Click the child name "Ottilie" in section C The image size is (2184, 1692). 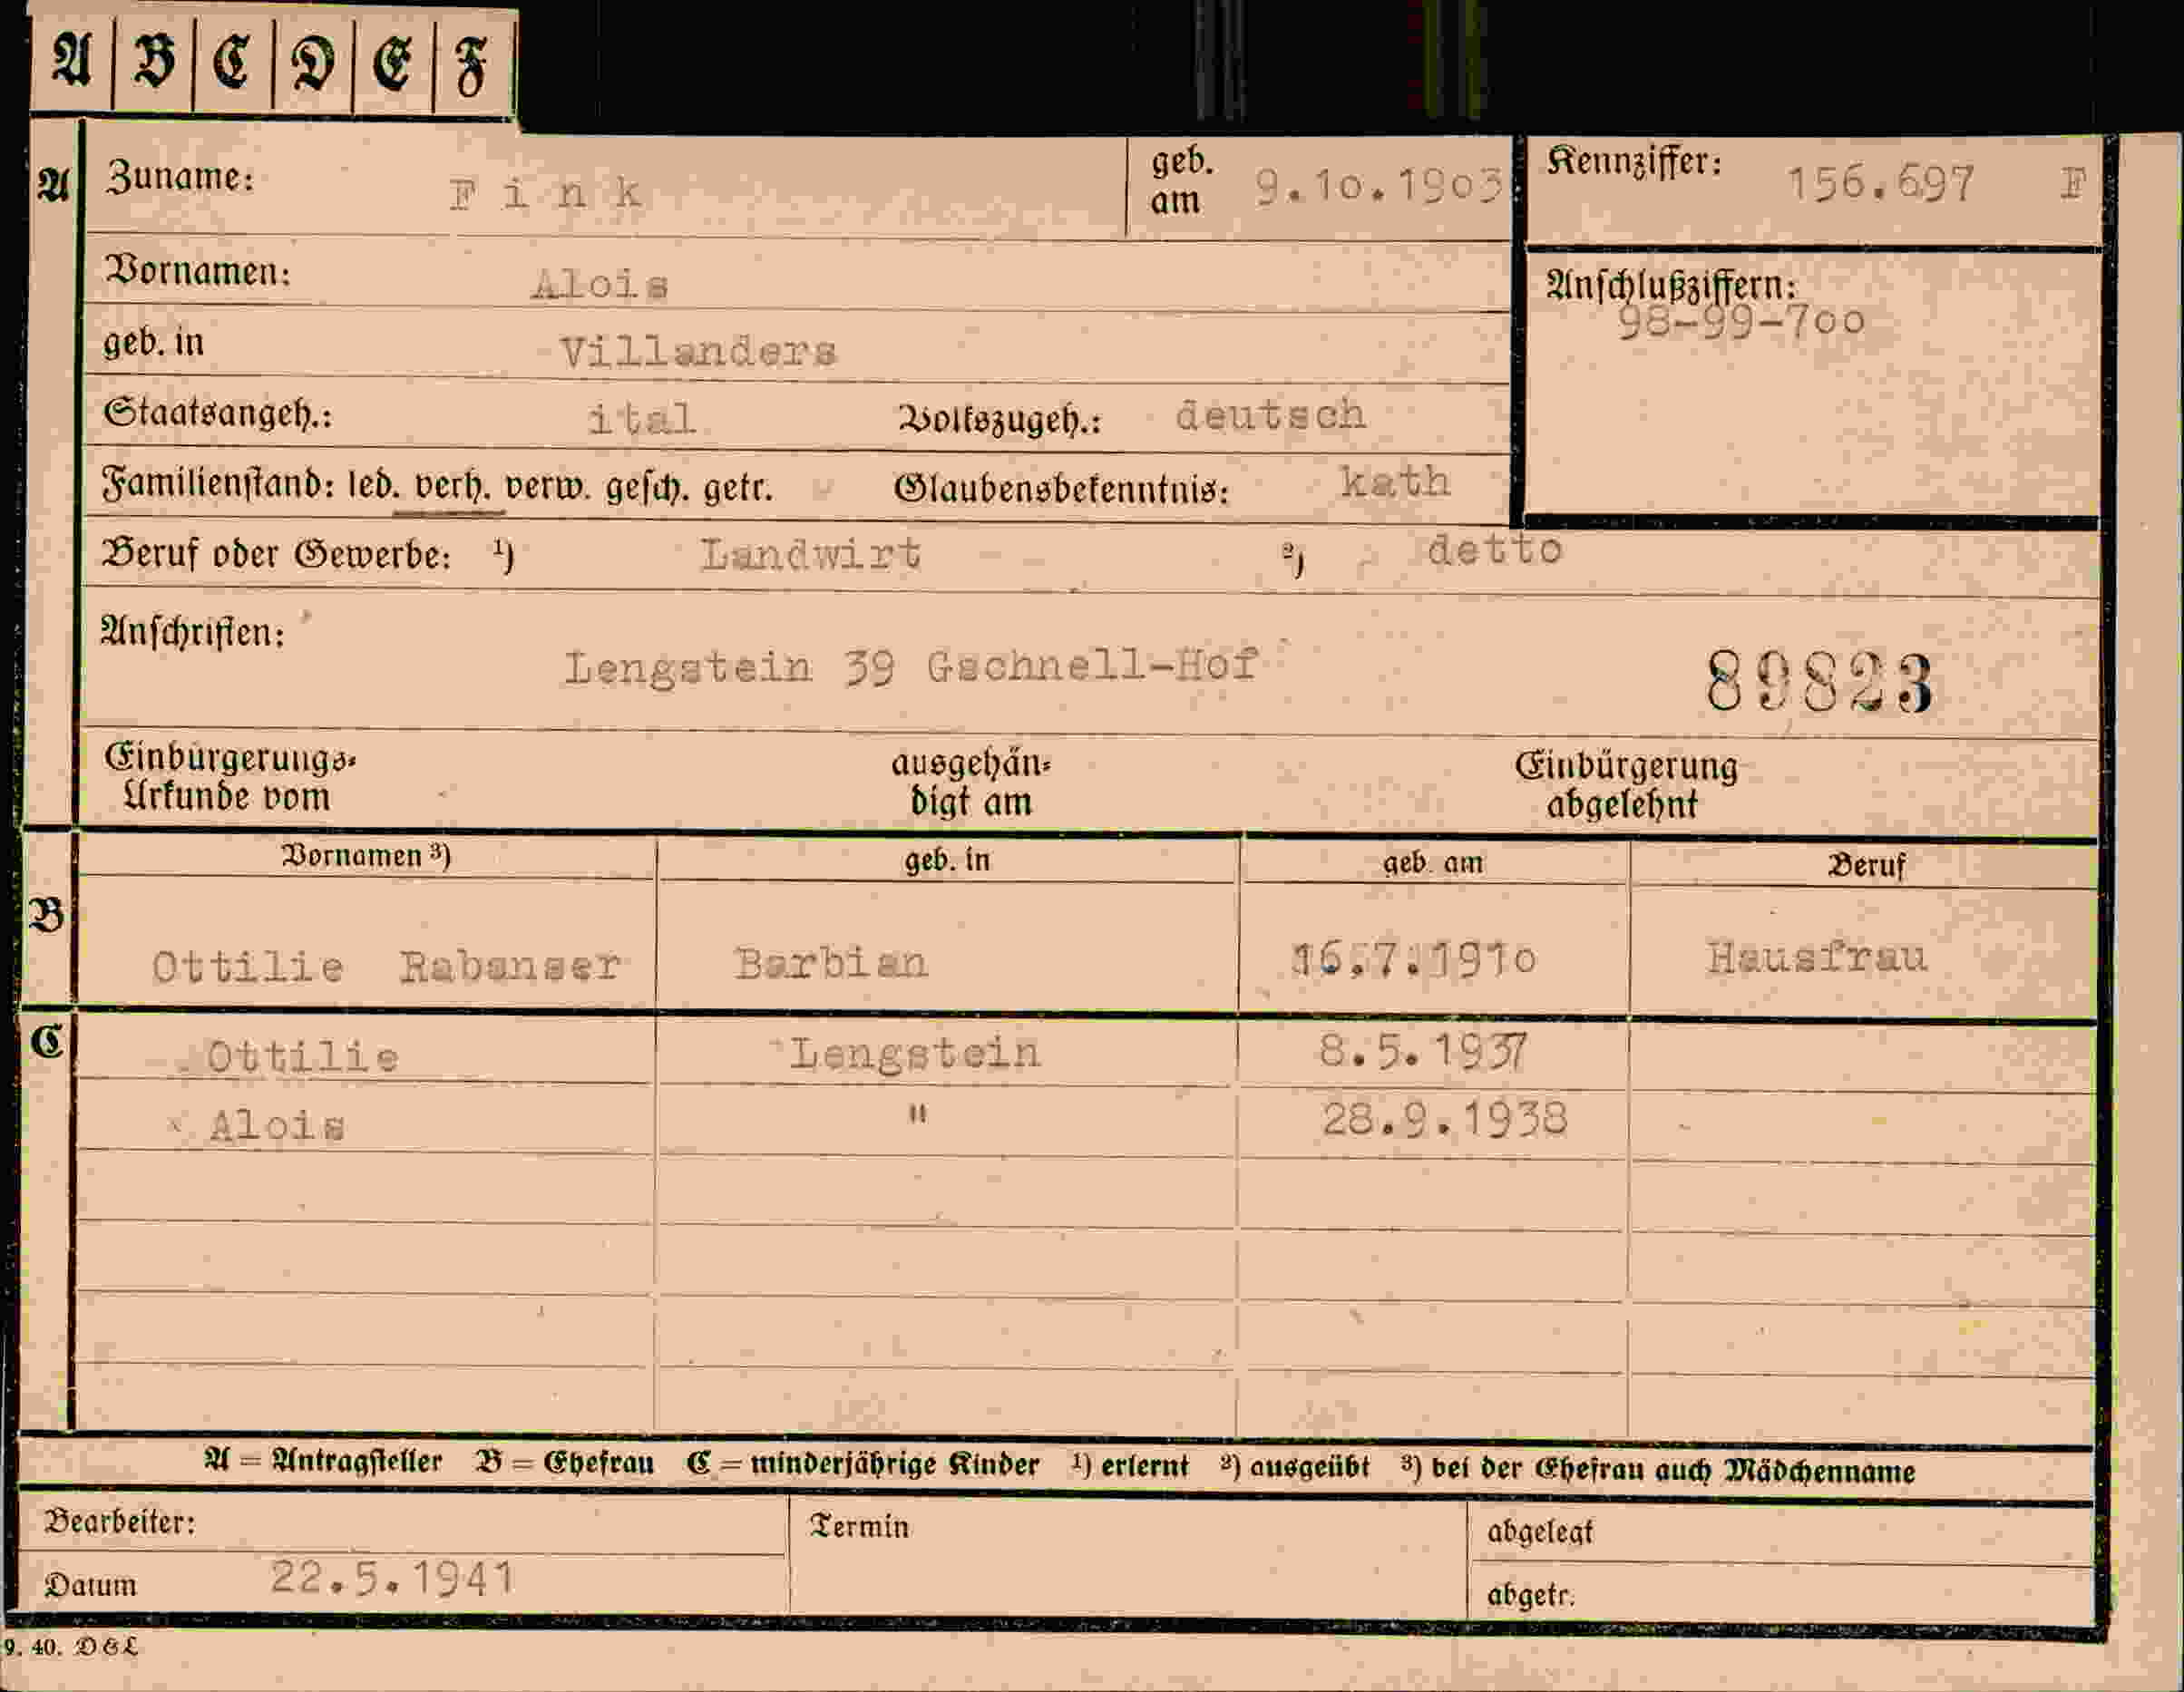[302, 1056]
